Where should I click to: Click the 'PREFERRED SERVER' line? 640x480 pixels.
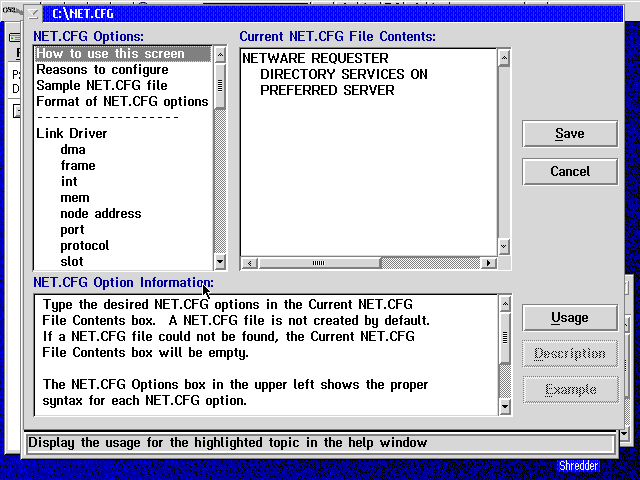pos(327,90)
